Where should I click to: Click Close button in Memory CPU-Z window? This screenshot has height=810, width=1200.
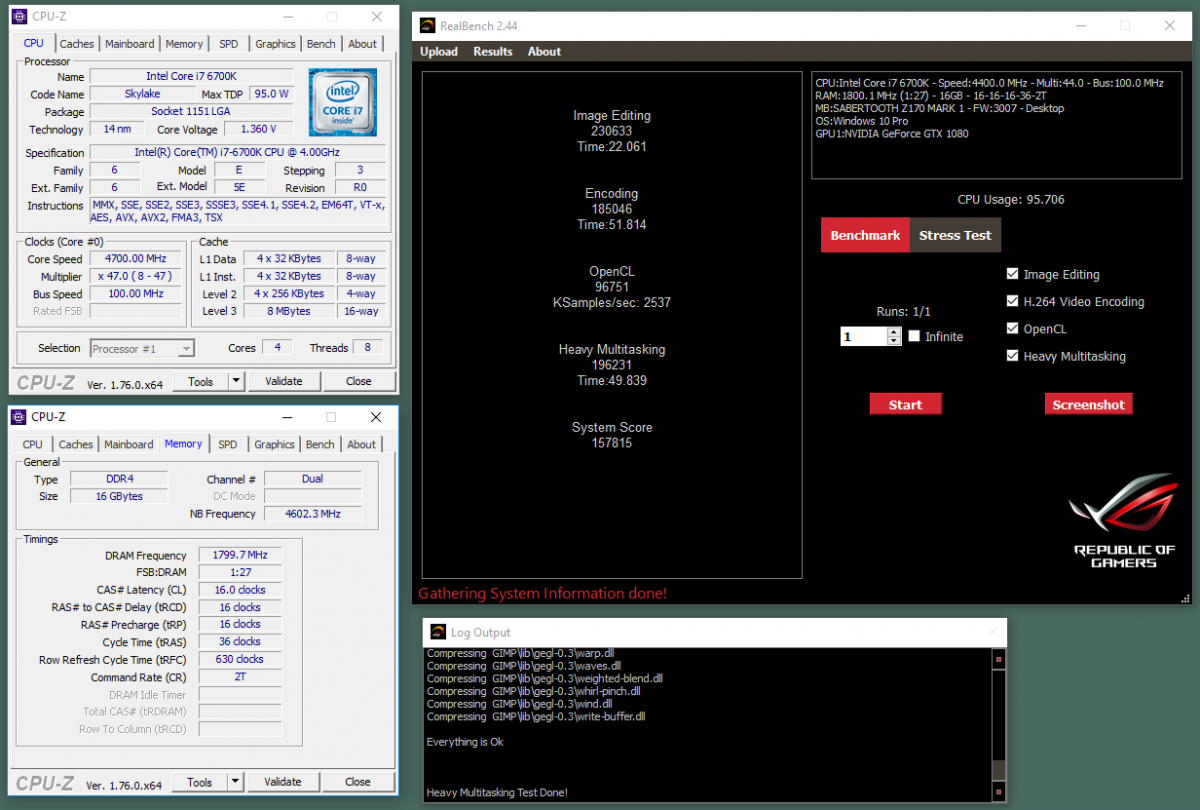(357, 782)
